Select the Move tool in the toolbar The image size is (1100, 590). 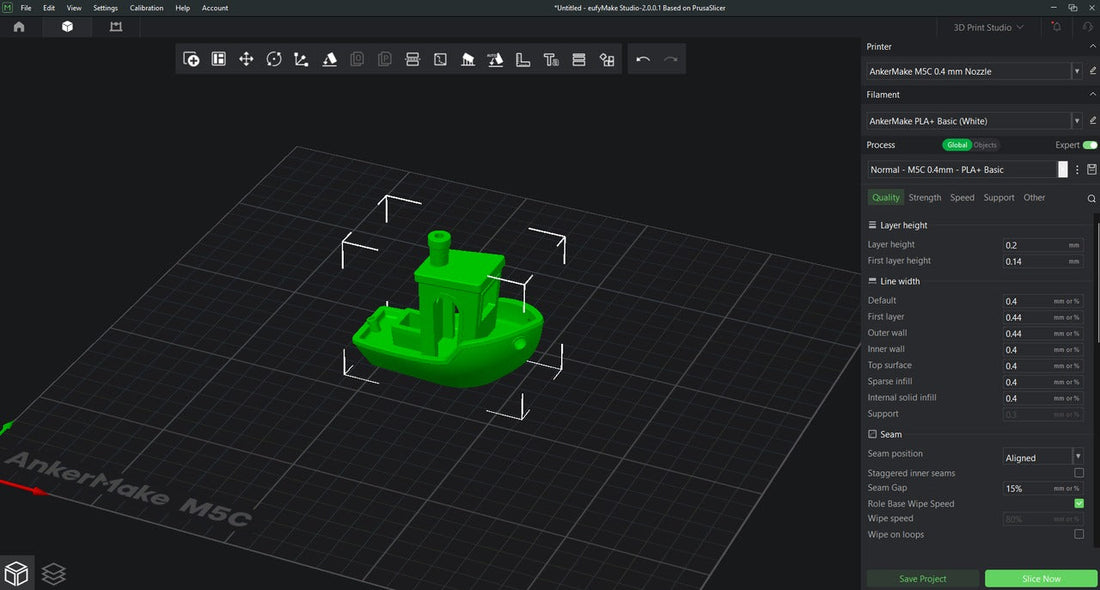pos(246,59)
